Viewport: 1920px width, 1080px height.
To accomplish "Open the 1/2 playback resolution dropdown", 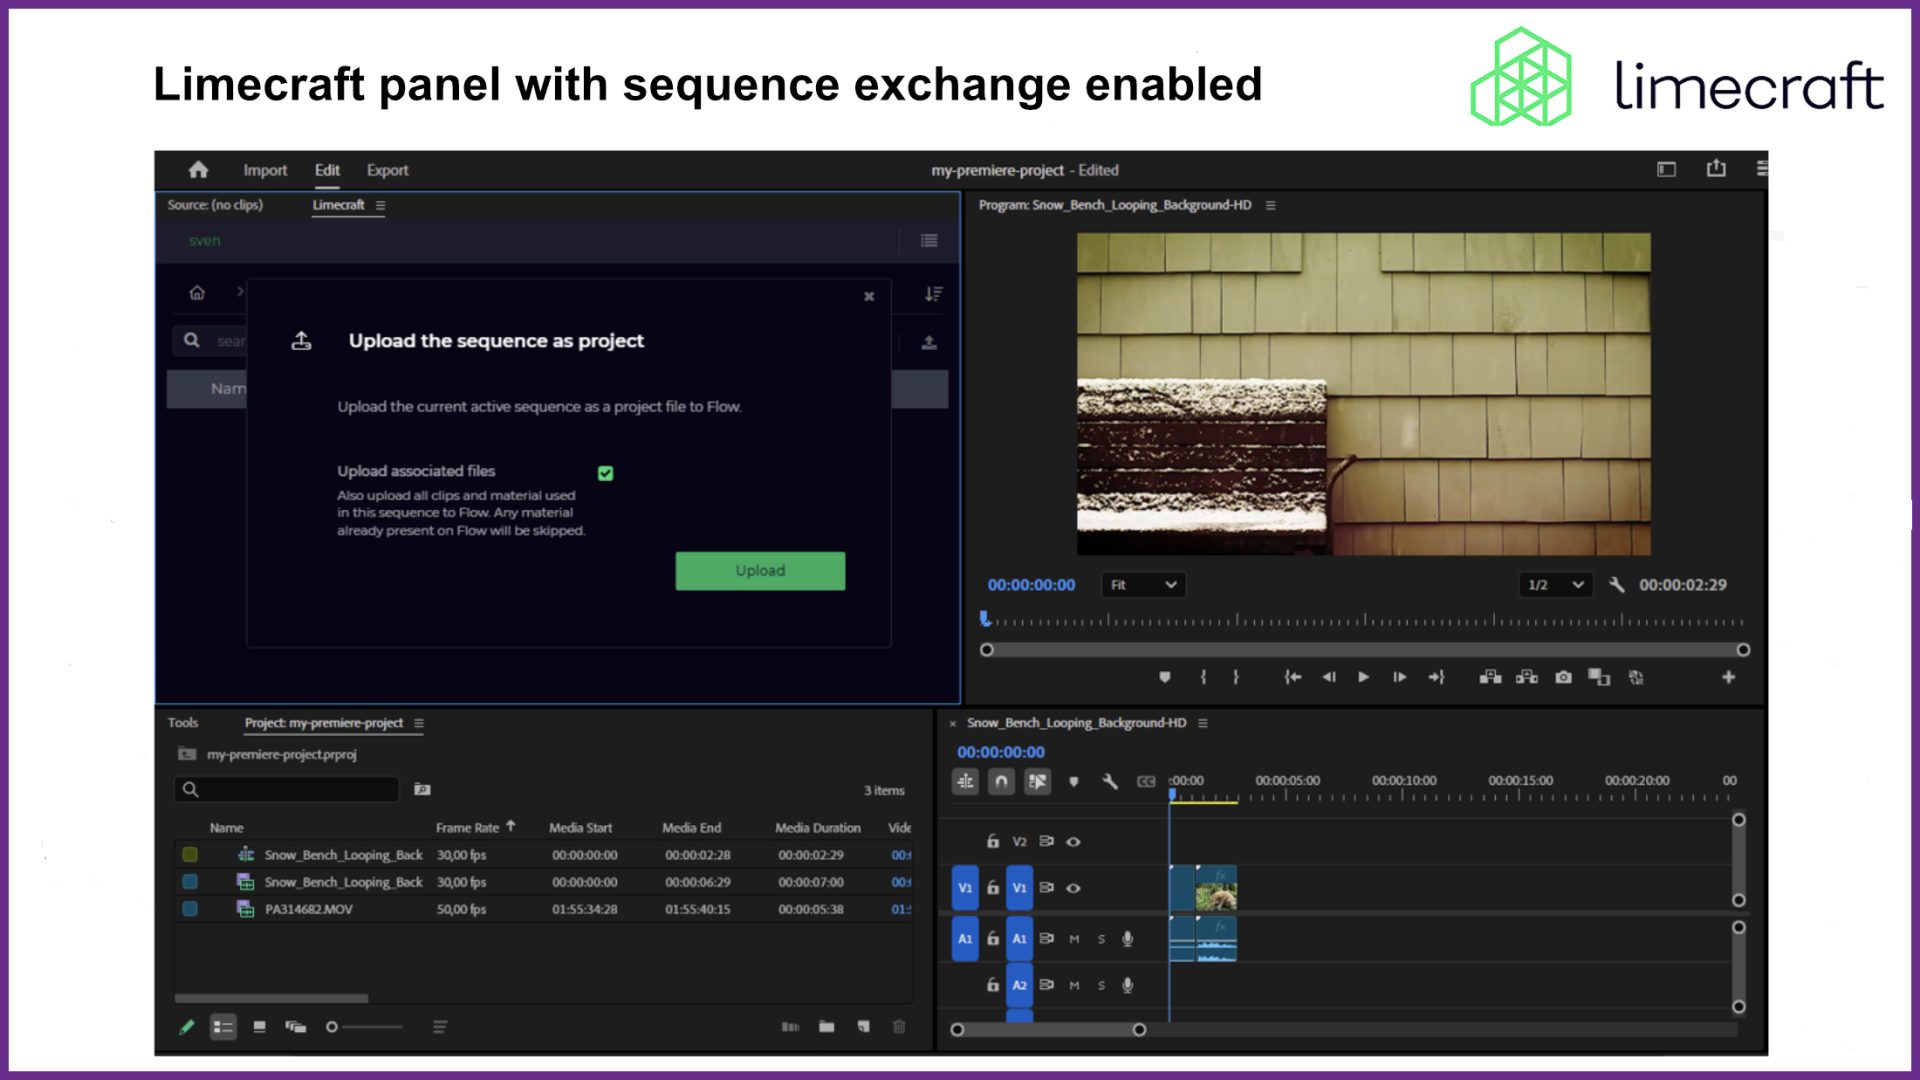I will pyautogui.click(x=1555, y=585).
